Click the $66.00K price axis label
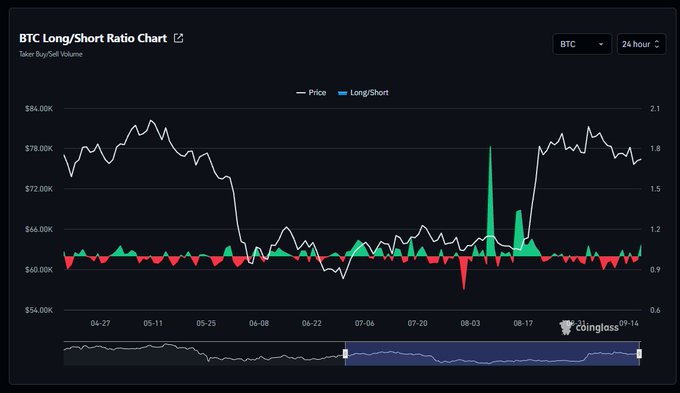 click(39, 229)
